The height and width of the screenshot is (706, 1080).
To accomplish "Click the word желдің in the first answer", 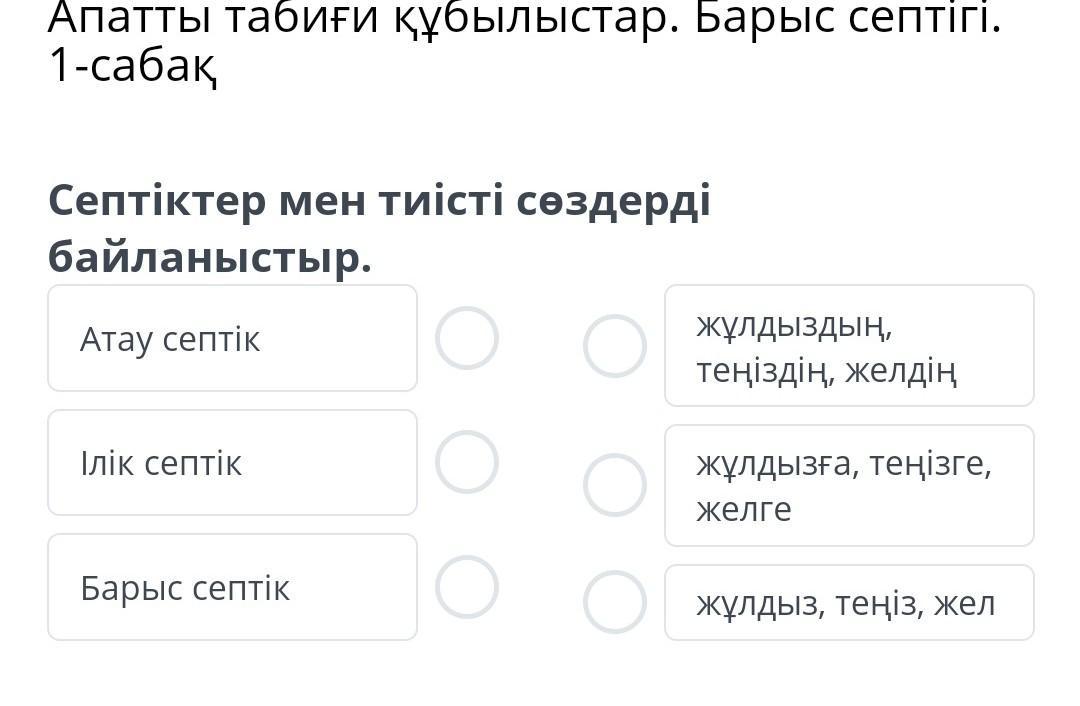I will coord(900,371).
